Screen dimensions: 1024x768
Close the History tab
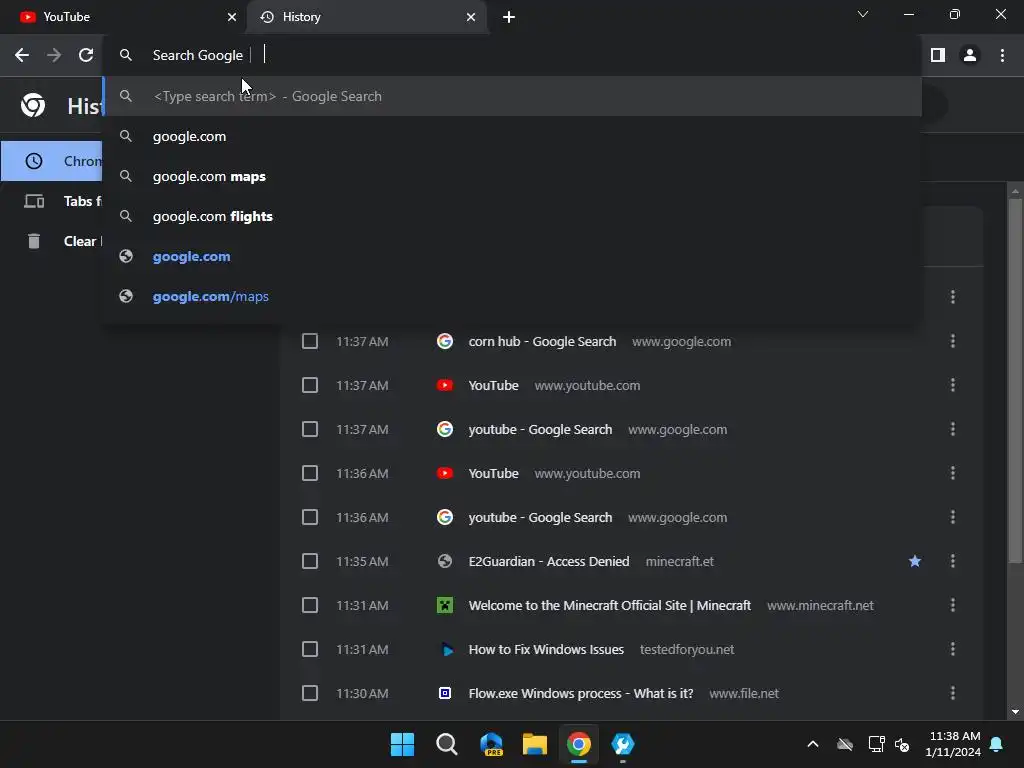pos(471,17)
